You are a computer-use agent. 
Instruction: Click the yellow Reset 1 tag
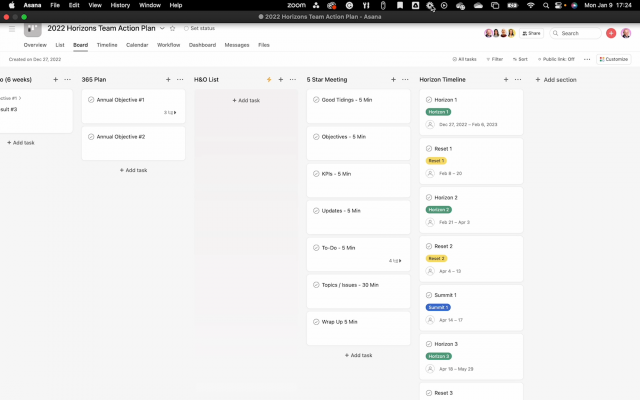[436, 161]
